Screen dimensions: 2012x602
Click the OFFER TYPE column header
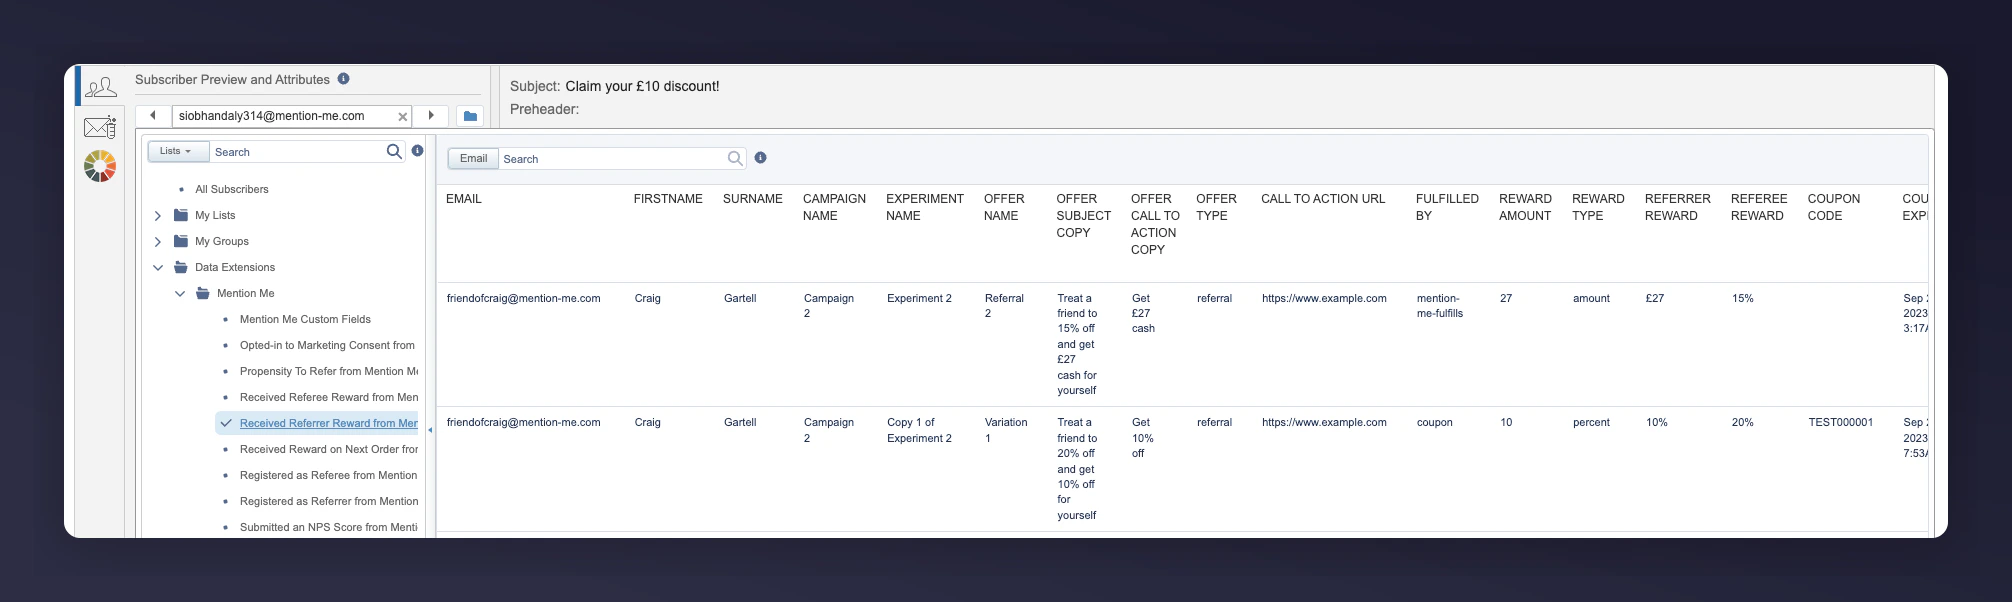click(1216, 207)
